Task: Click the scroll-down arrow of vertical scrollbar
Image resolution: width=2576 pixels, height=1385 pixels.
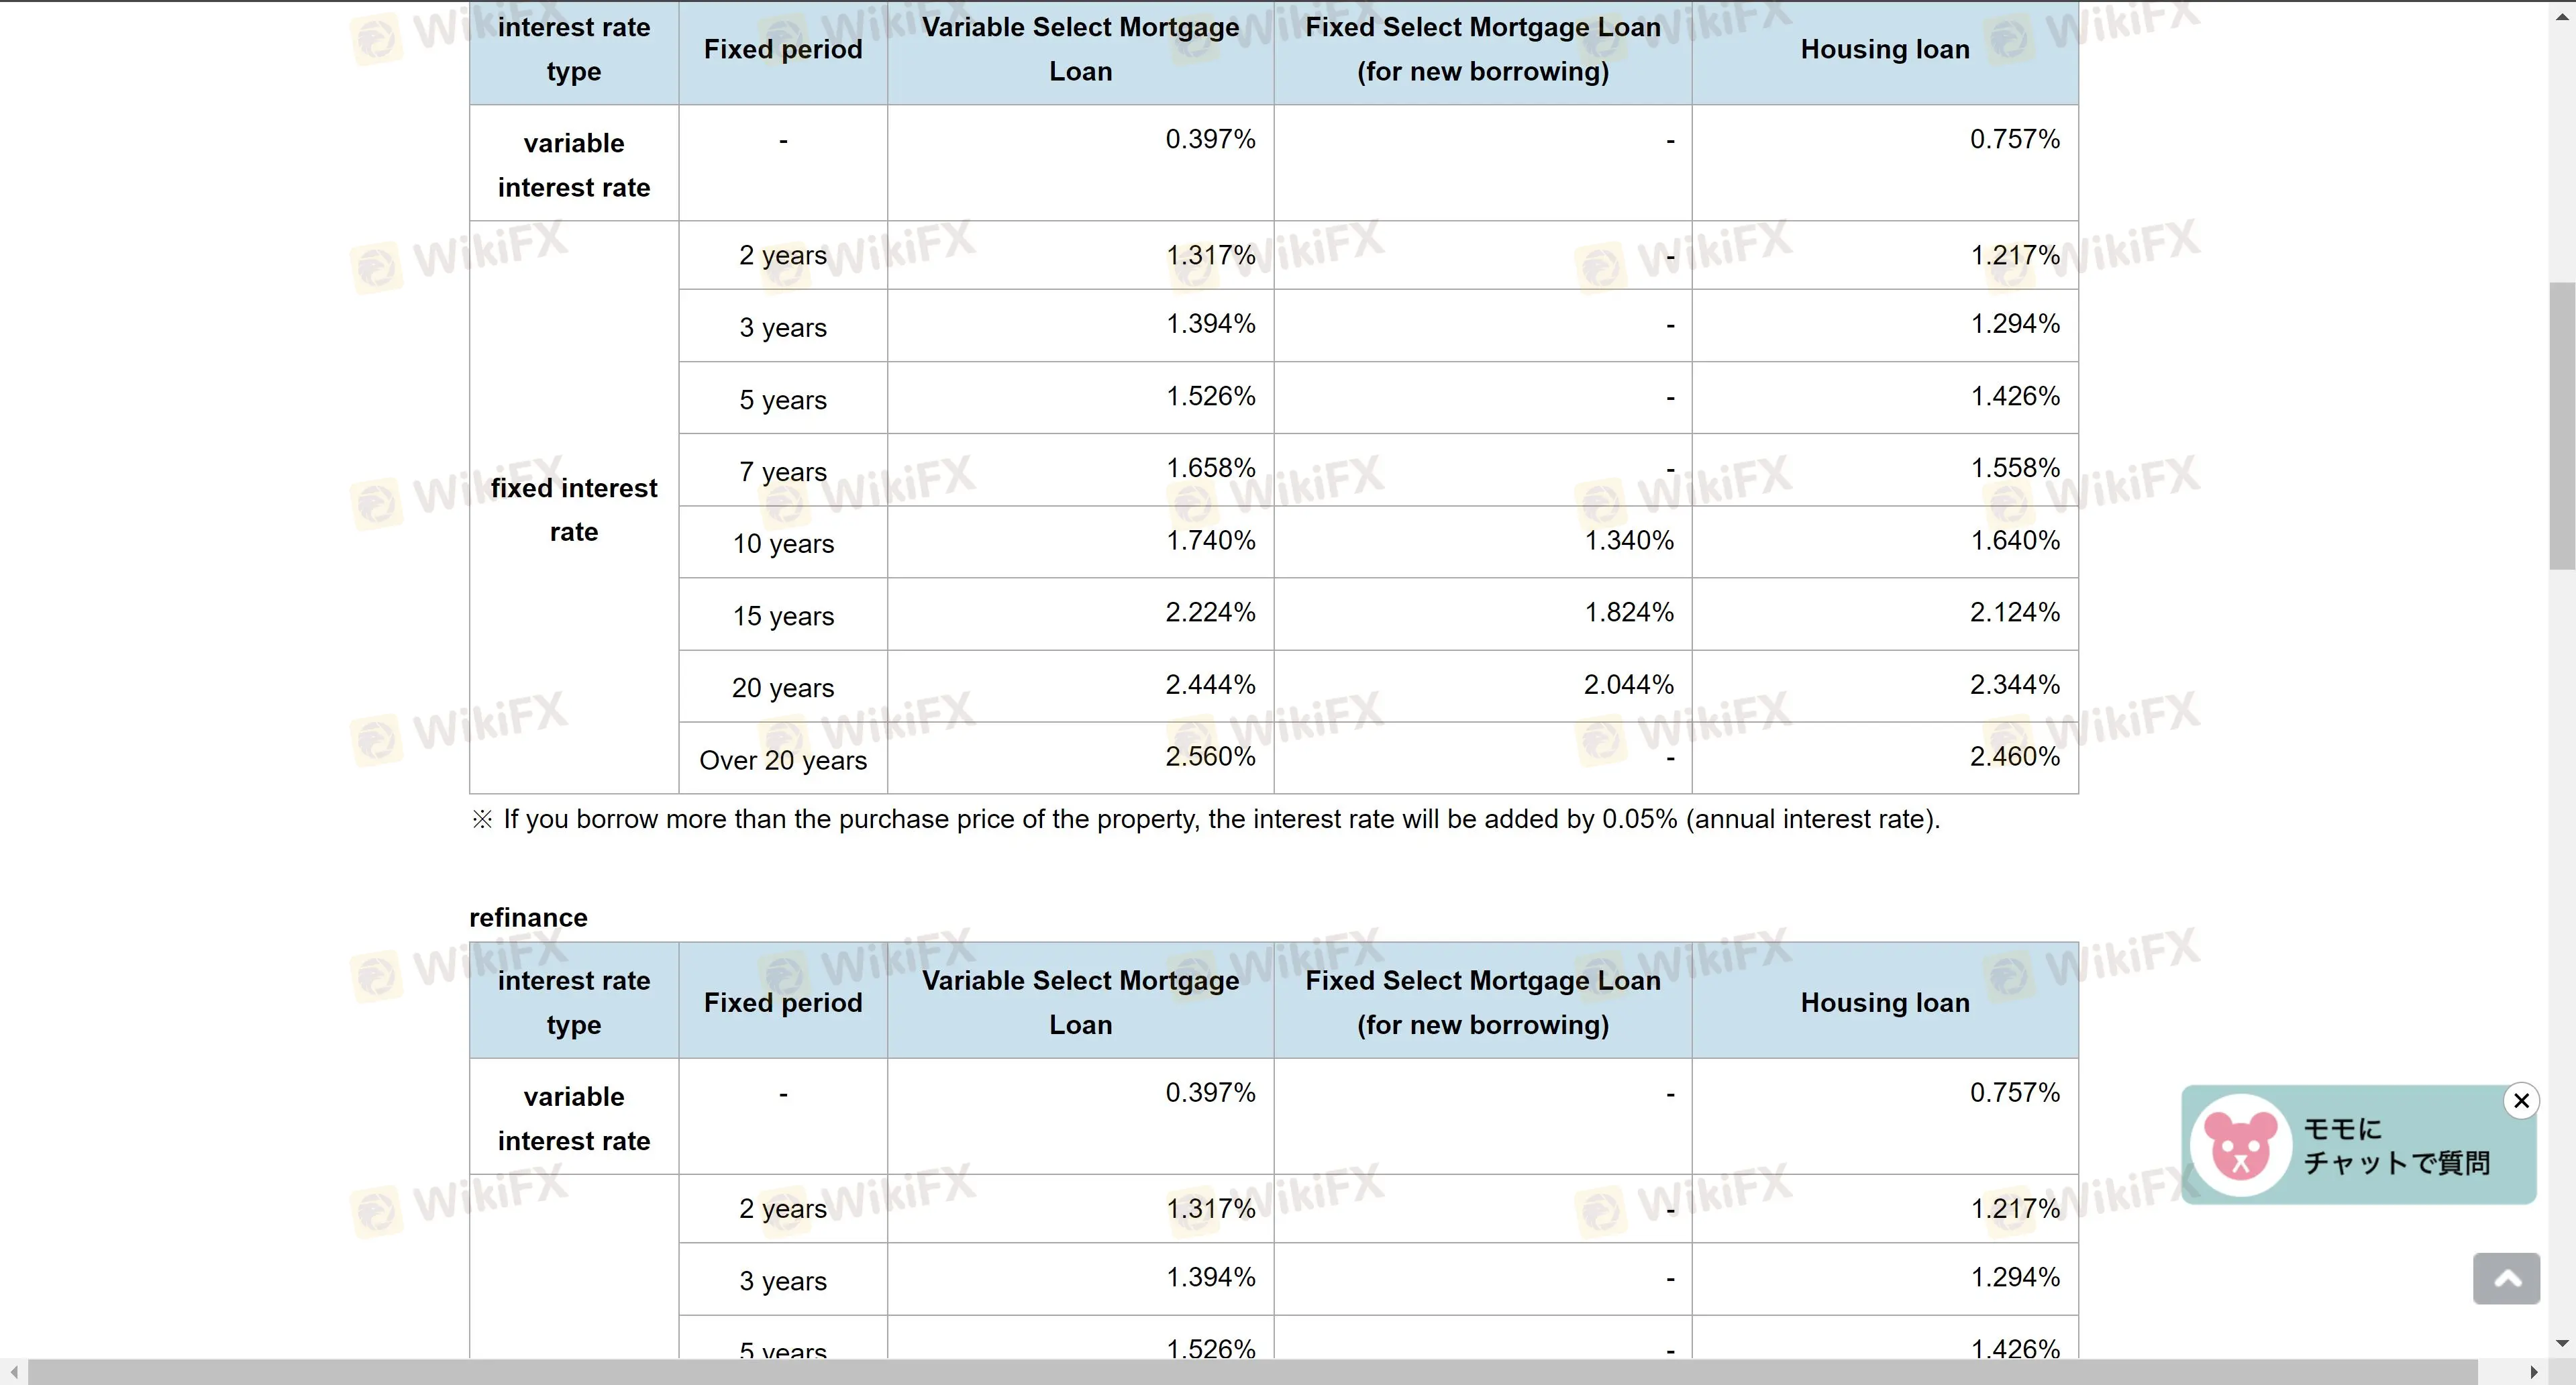Action: 2562,1343
